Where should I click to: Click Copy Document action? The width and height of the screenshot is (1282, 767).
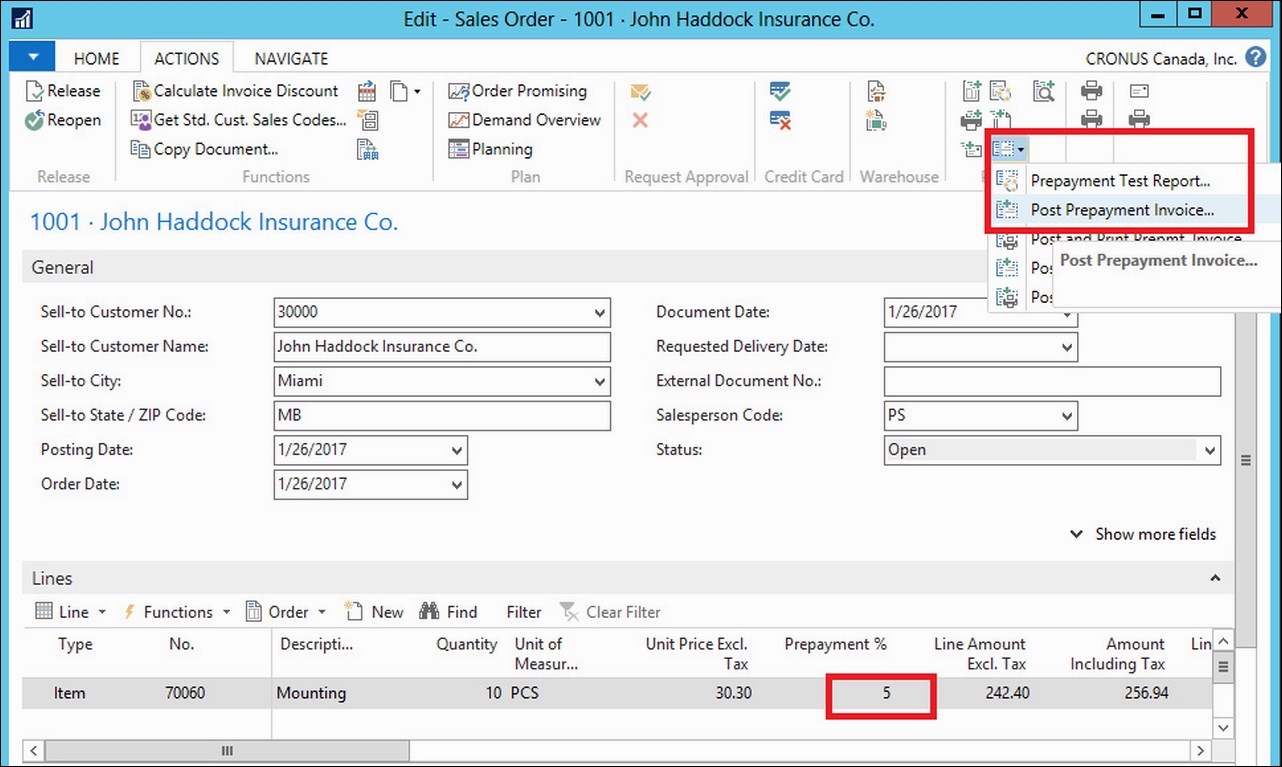tap(205, 149)
